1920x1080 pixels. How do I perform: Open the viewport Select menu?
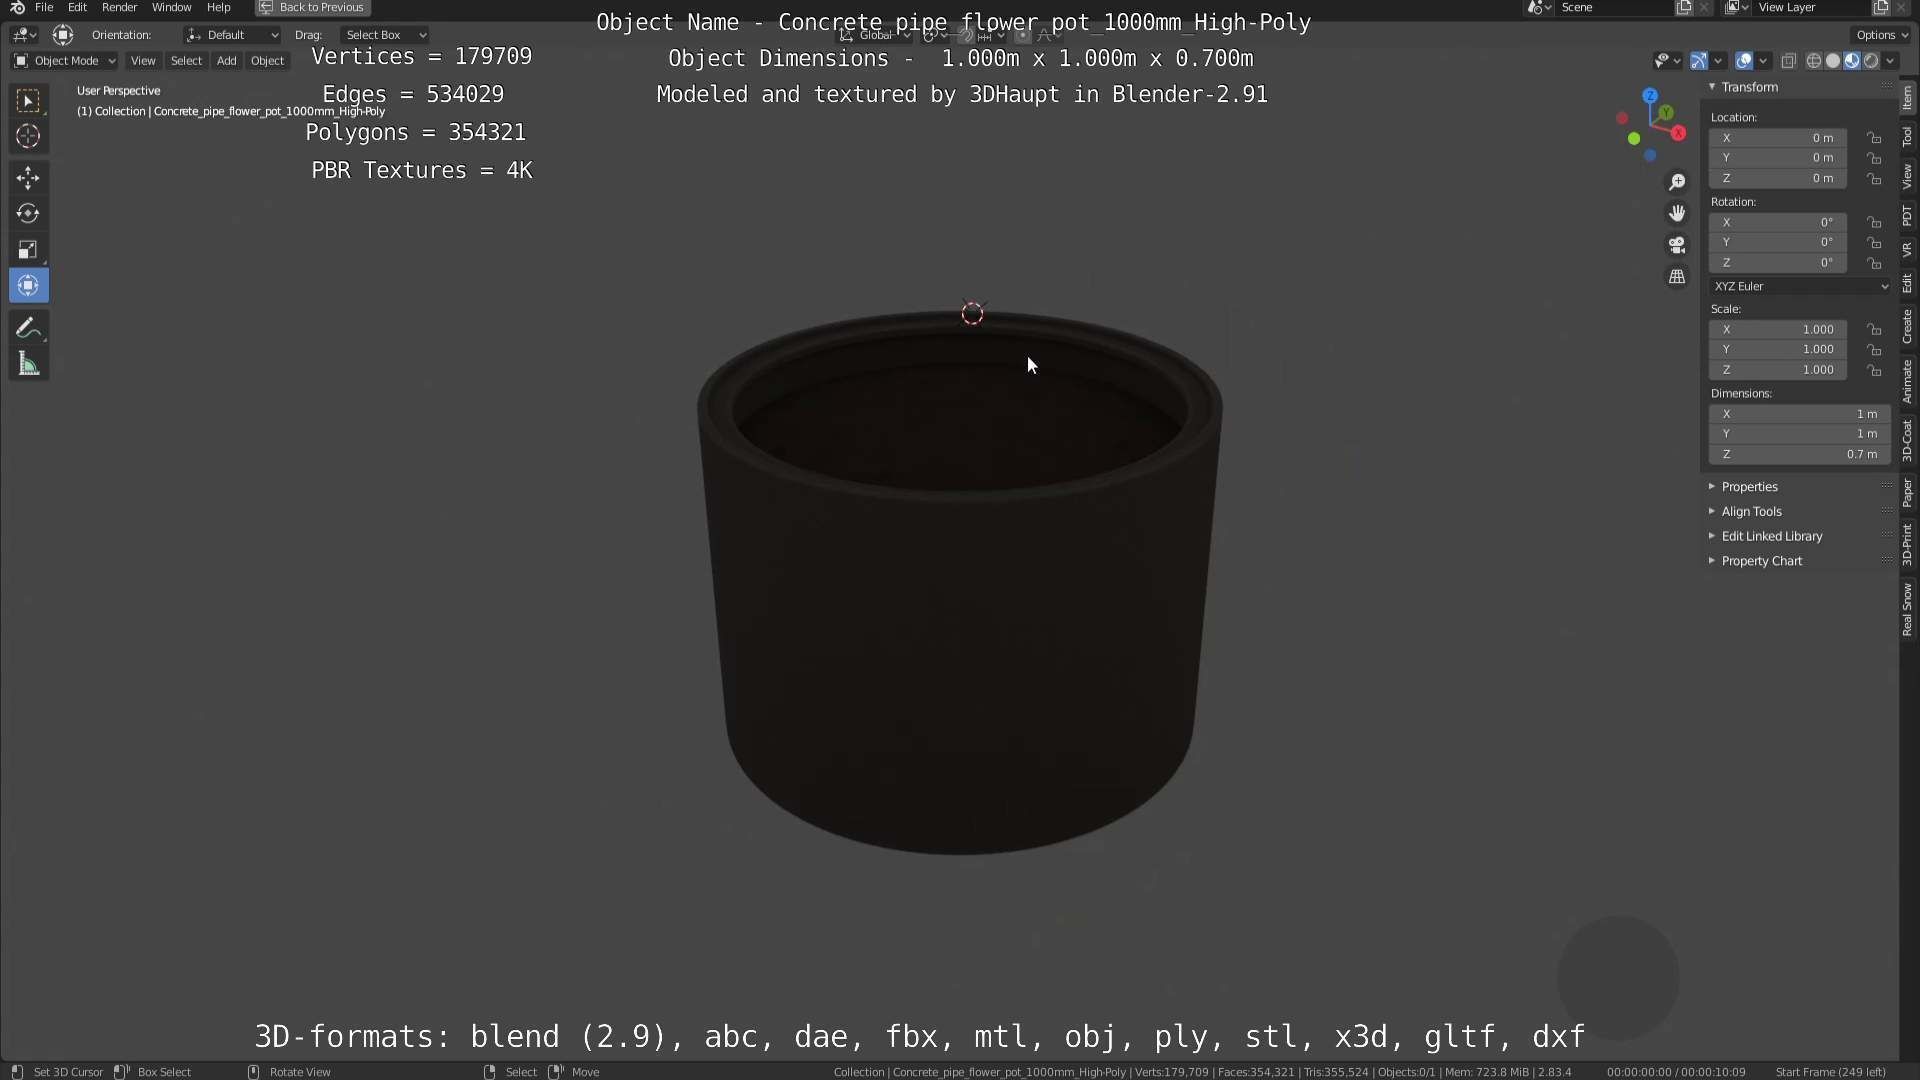point(186,61)
